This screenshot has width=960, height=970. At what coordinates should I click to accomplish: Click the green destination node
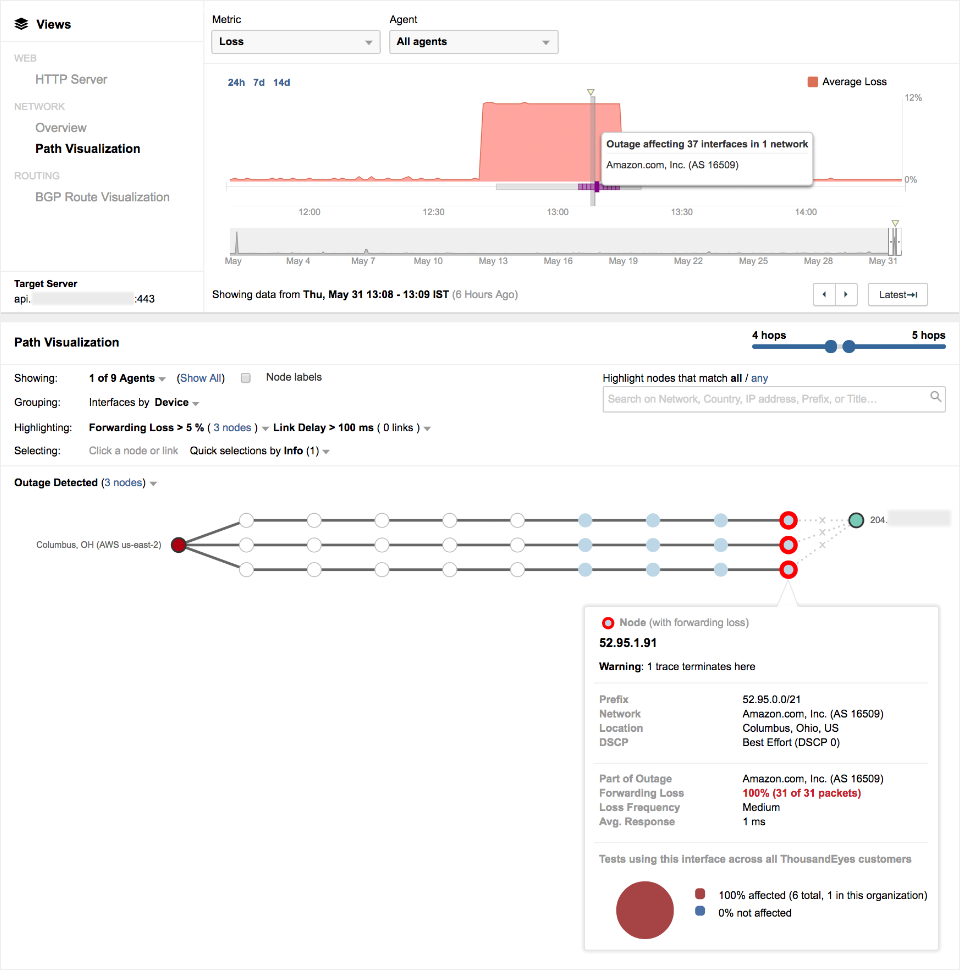(x=856, y=520)
